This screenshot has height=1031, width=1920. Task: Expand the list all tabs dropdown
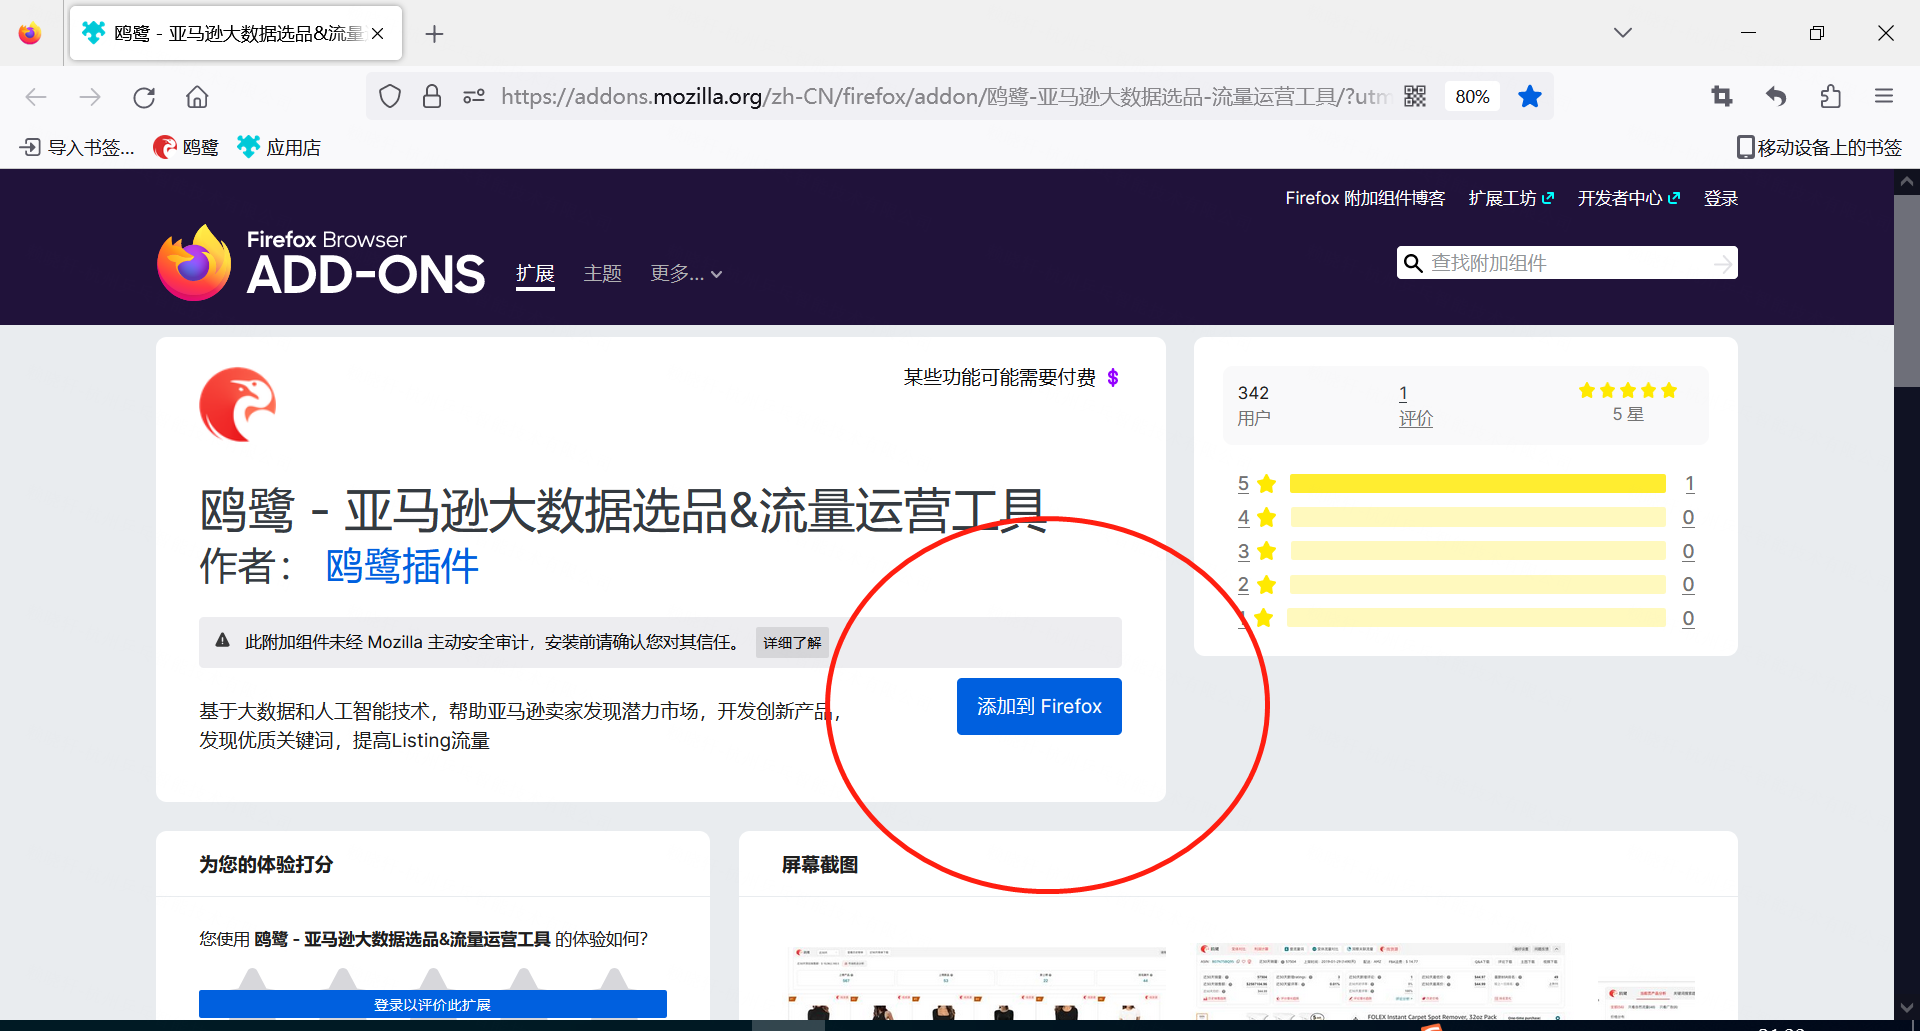tap(1623, 33)
